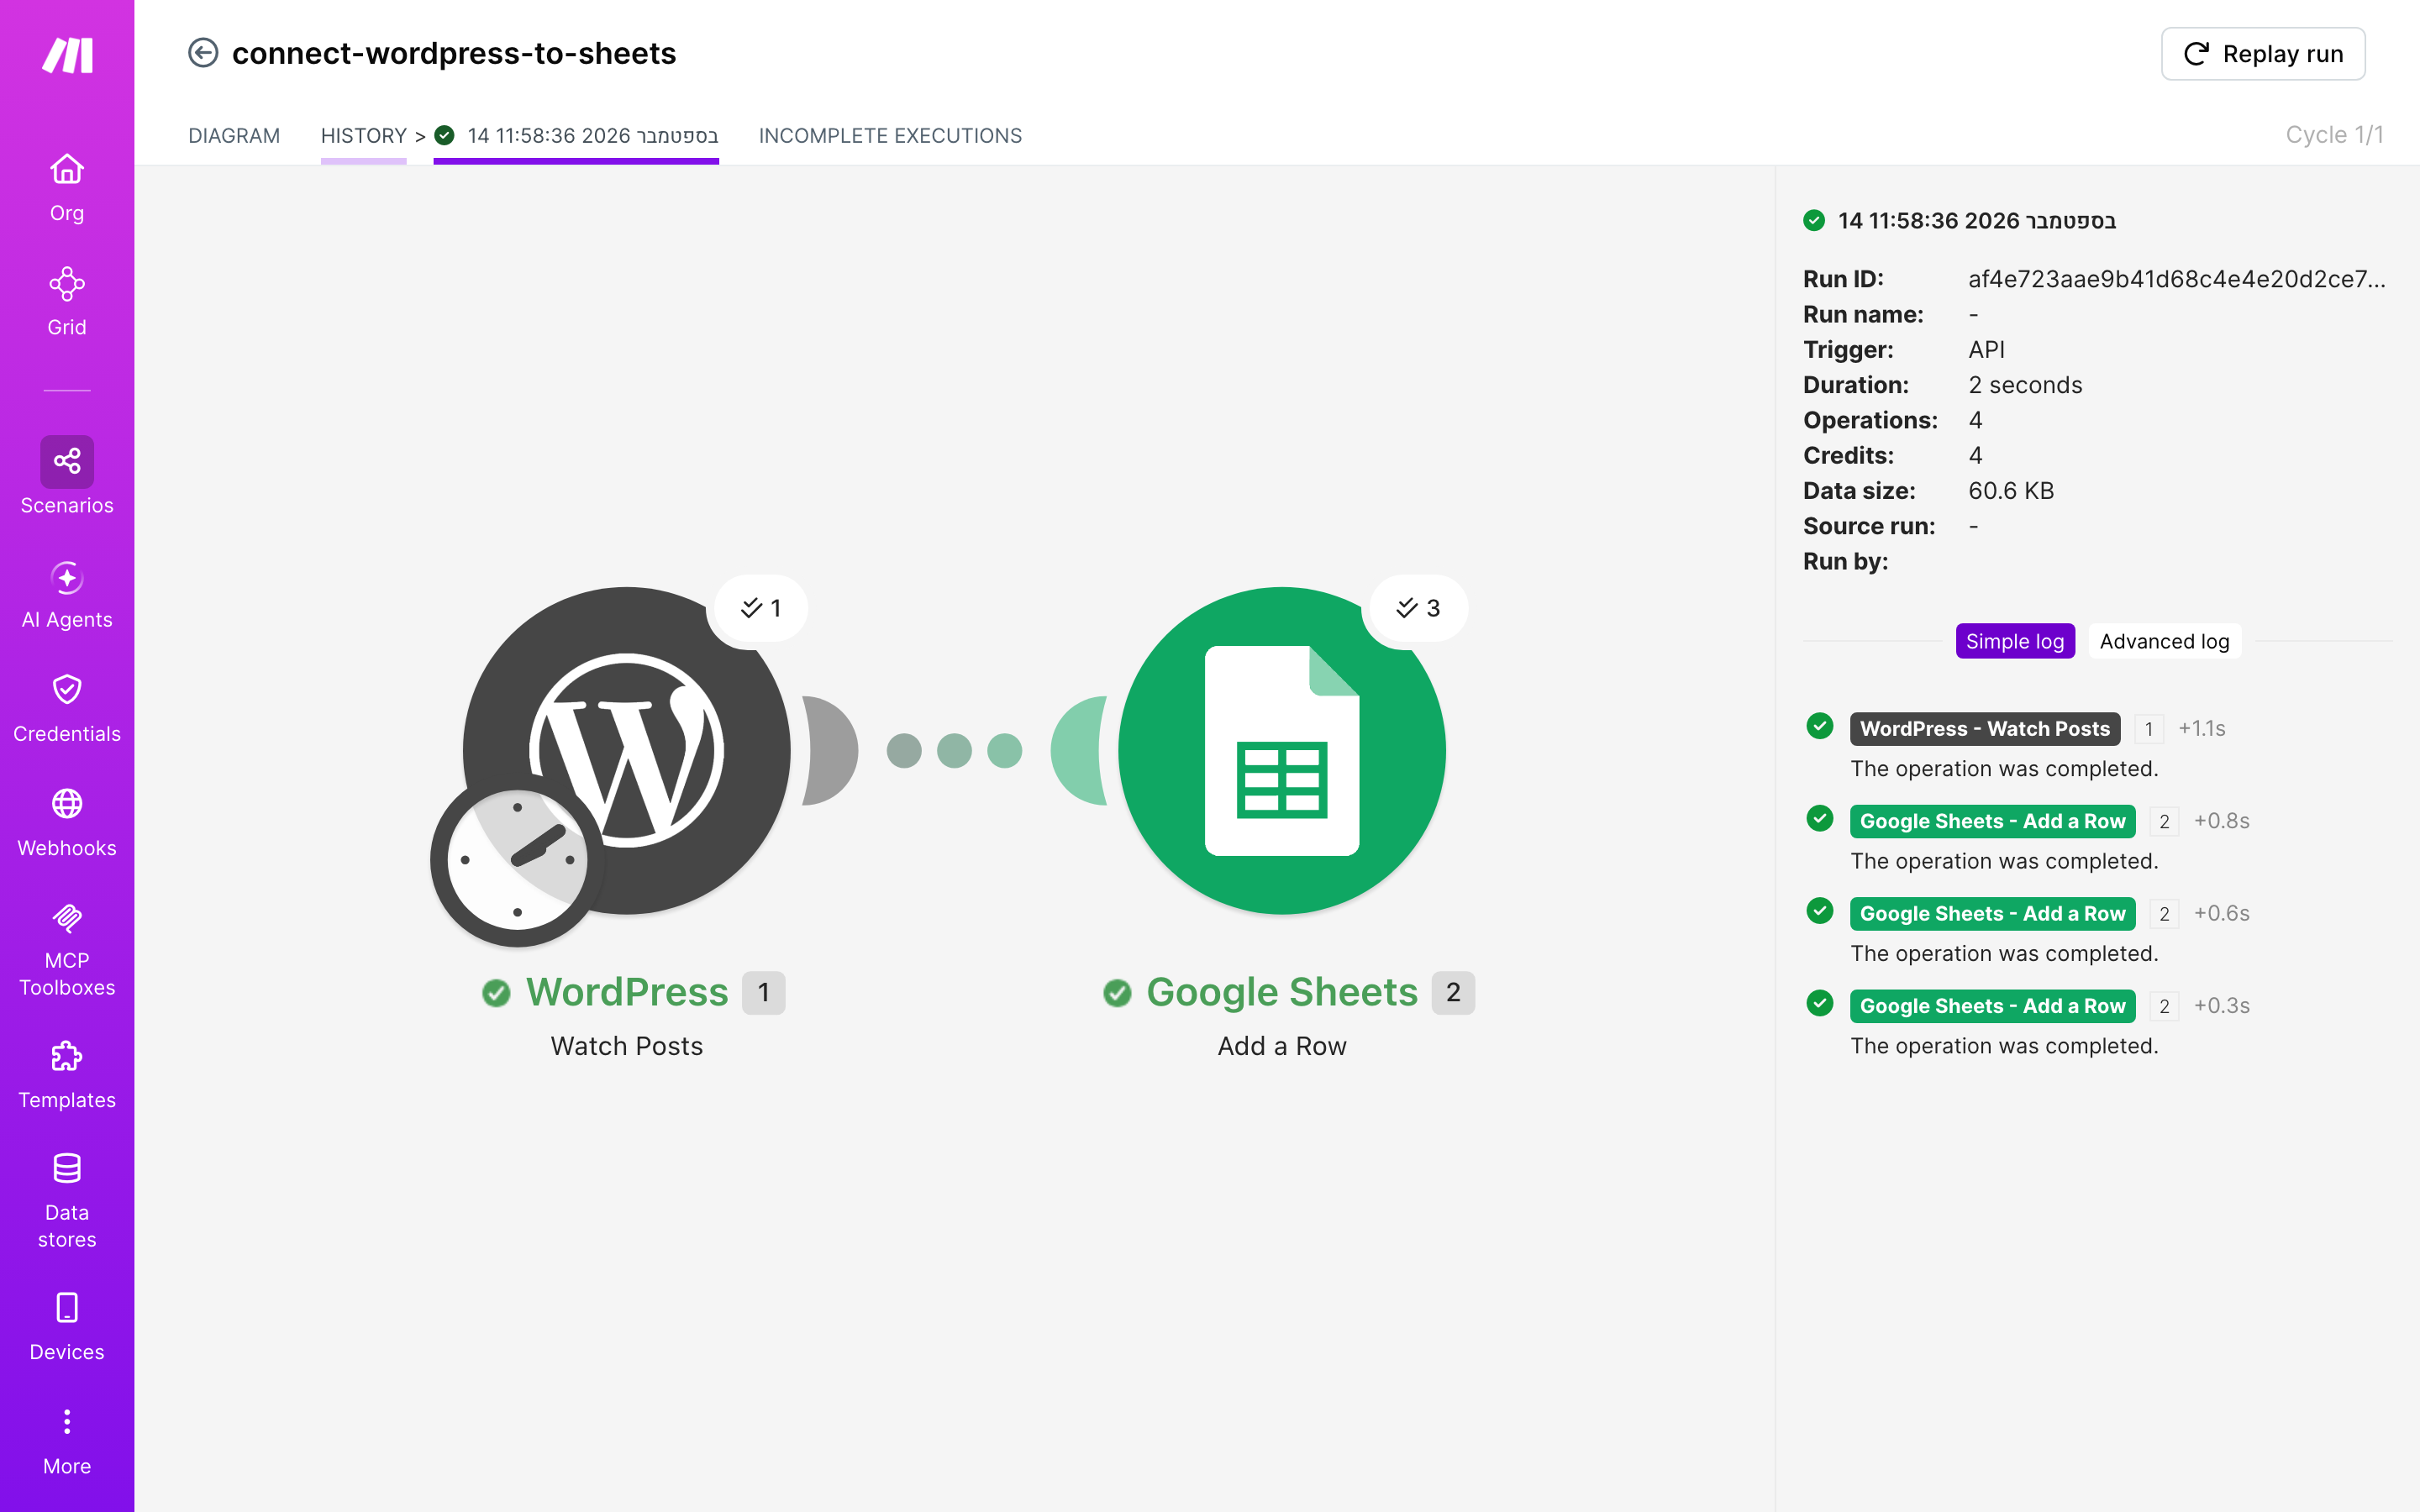Click Google Sheets - Add a Row entry at +0.6s
This screenshot has height=1512, width=2420.
(1992, 914)
